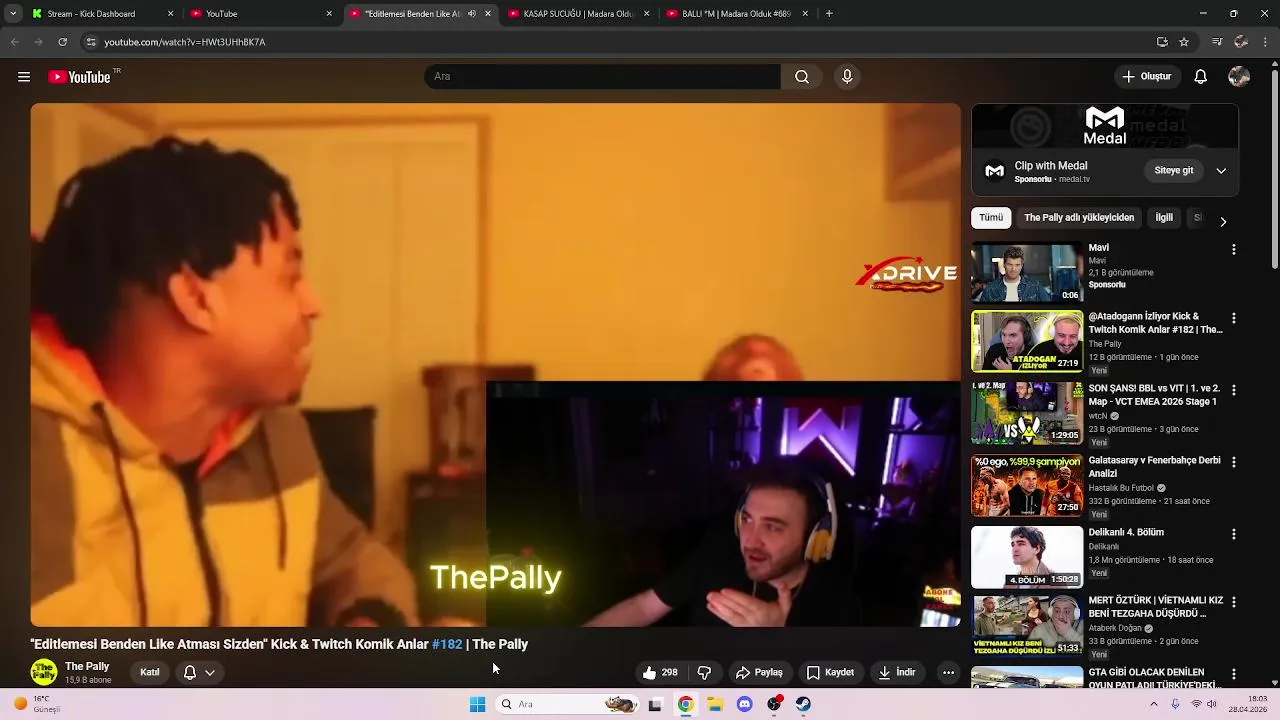Click the video player to pause
1280x720 pixels.
coord(495,365)
